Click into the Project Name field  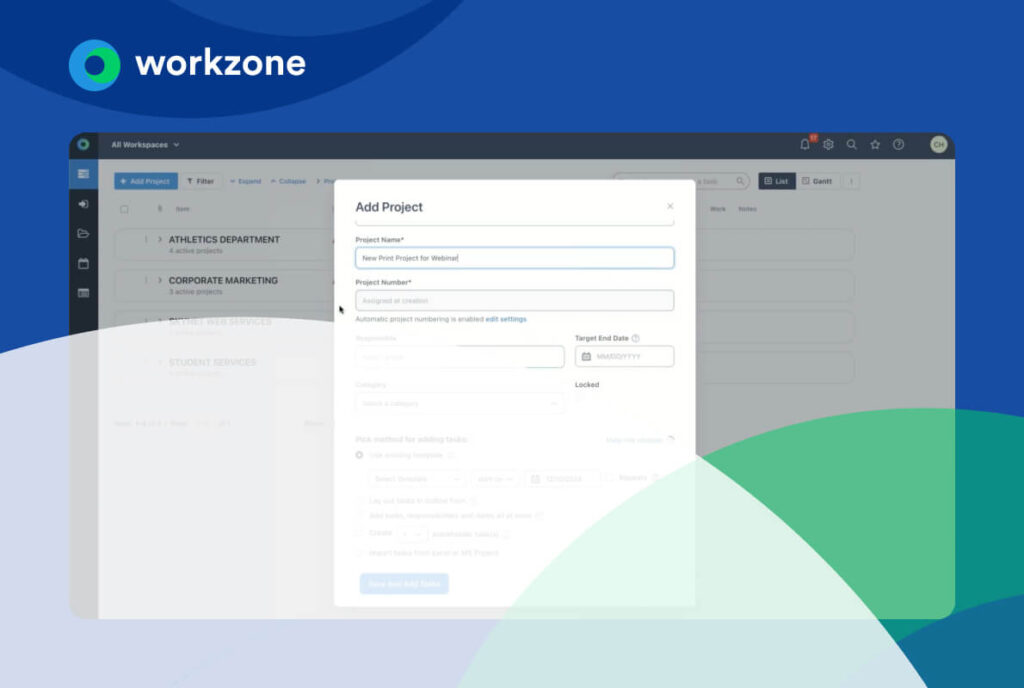515,258
